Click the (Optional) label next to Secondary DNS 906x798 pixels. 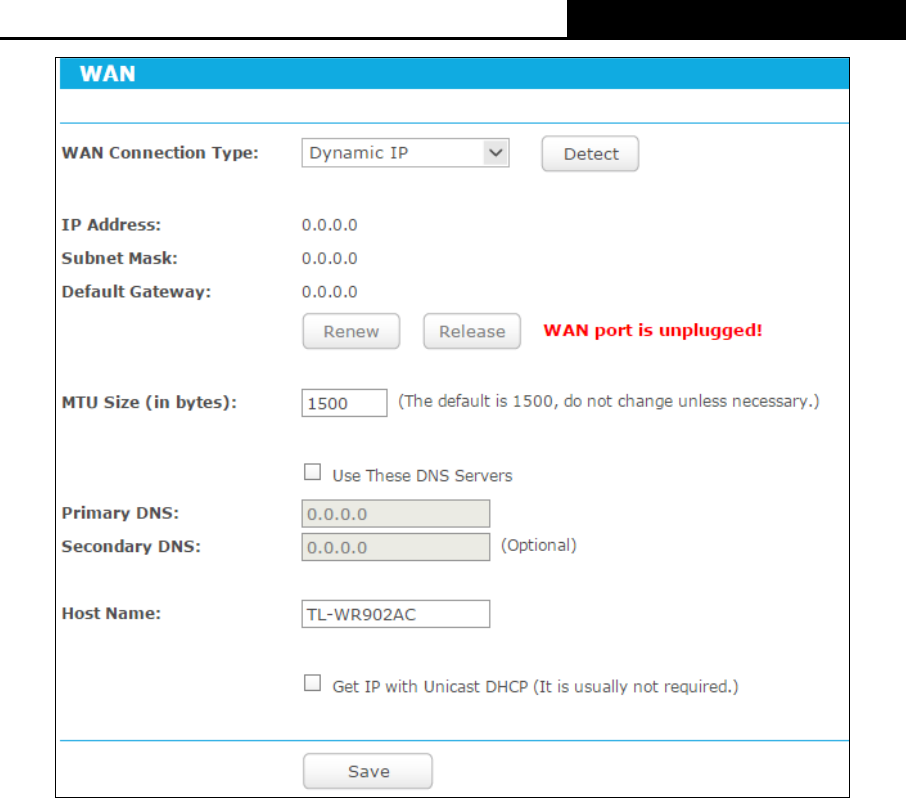pyautogui.click(x=539, y=545)
